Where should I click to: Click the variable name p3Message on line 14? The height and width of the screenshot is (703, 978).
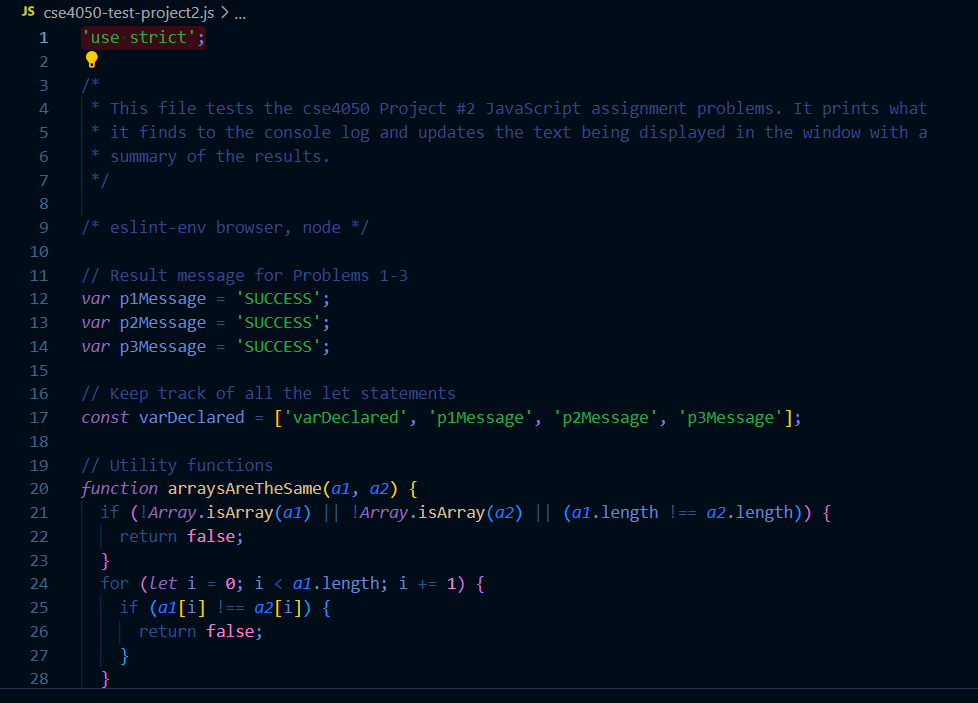point(163,346)
